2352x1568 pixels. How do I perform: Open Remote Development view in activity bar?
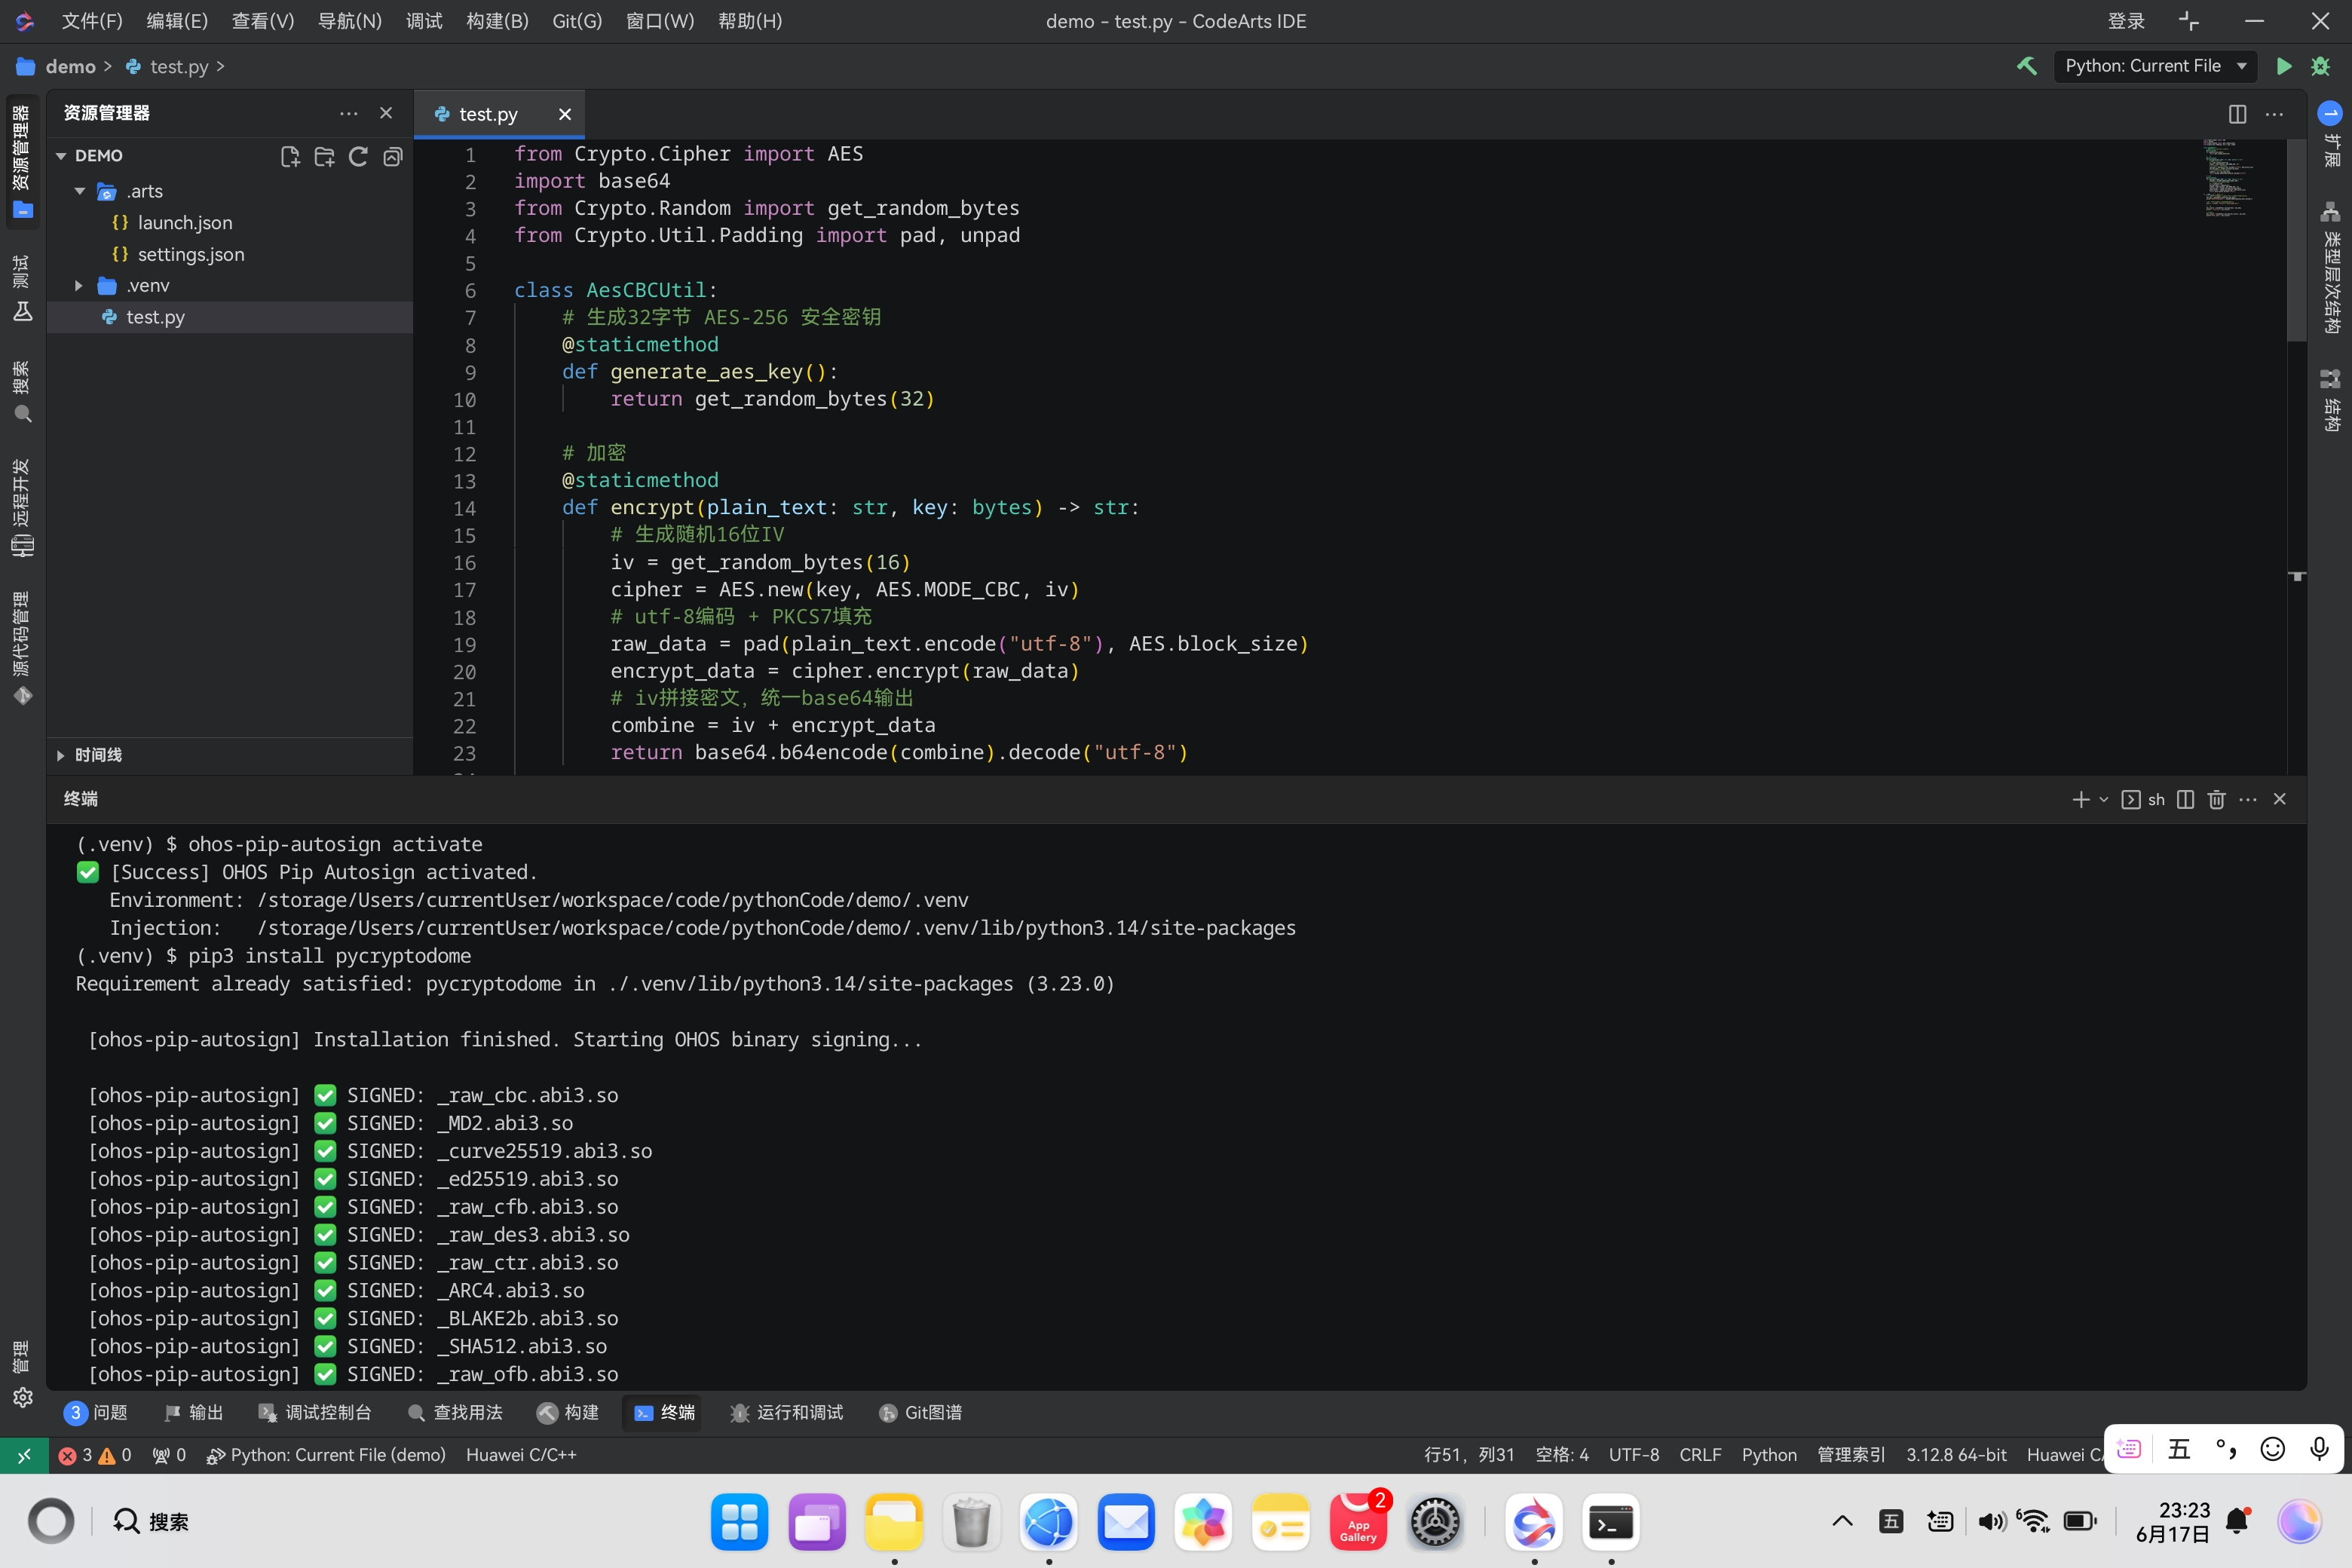pos(22,508)
